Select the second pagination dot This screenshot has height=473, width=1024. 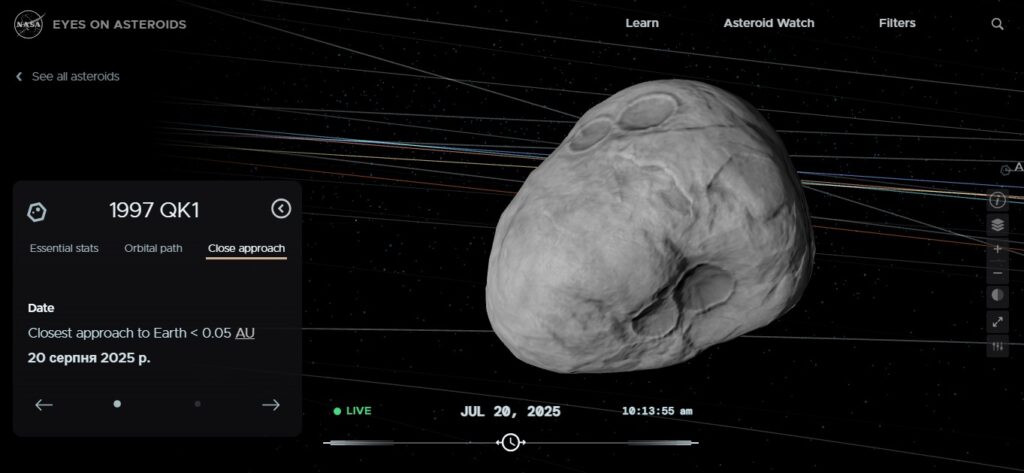197,404
